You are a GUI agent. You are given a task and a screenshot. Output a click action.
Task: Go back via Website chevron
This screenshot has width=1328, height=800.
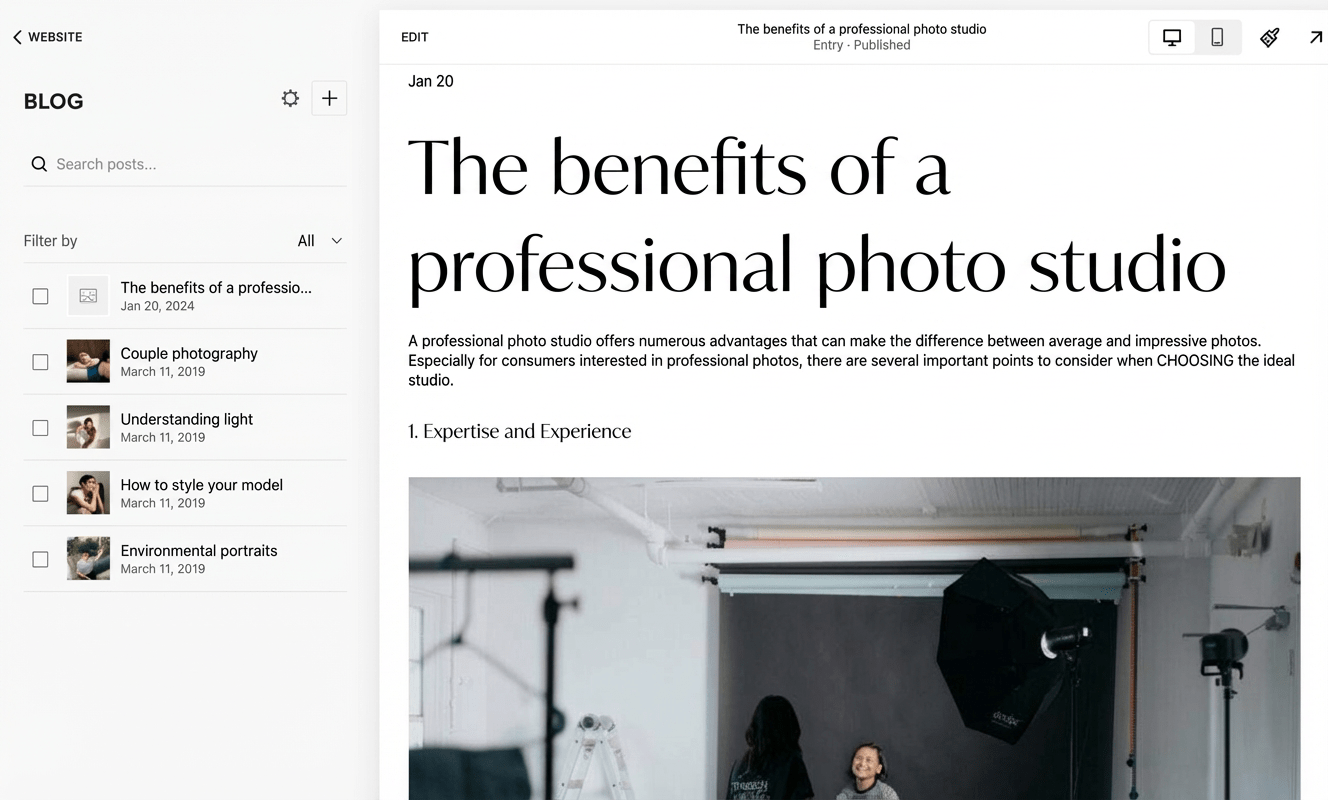point(17,37)
